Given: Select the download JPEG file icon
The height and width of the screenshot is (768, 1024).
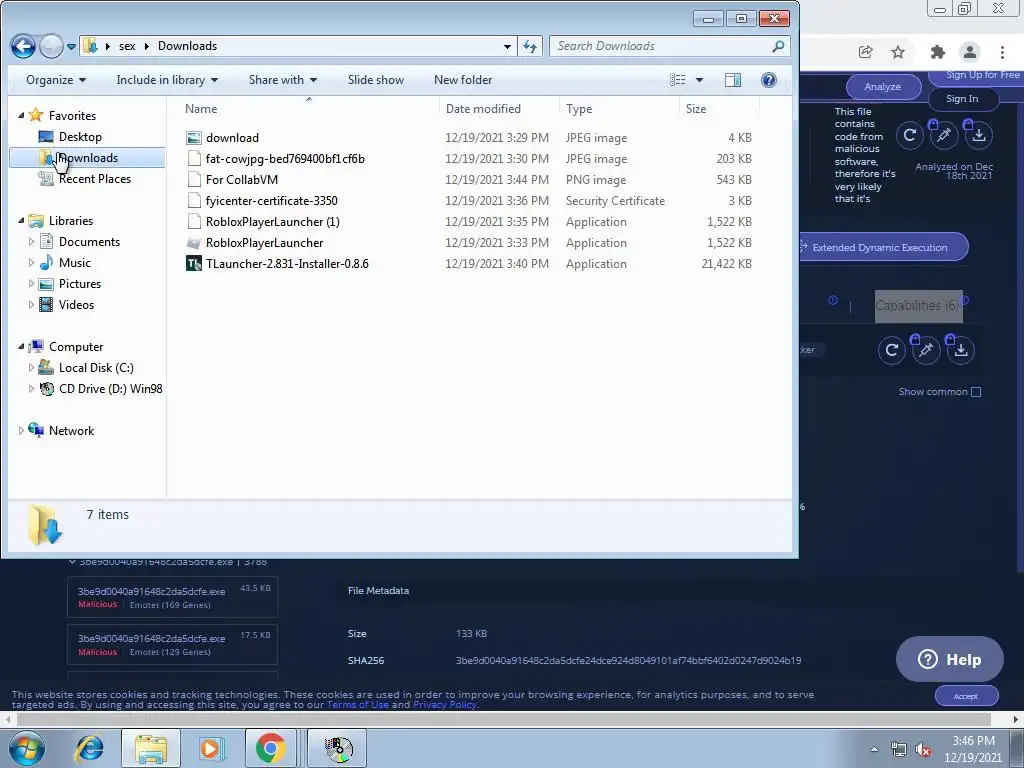Looking at the screenshot, I should click(x=194, y=138).
